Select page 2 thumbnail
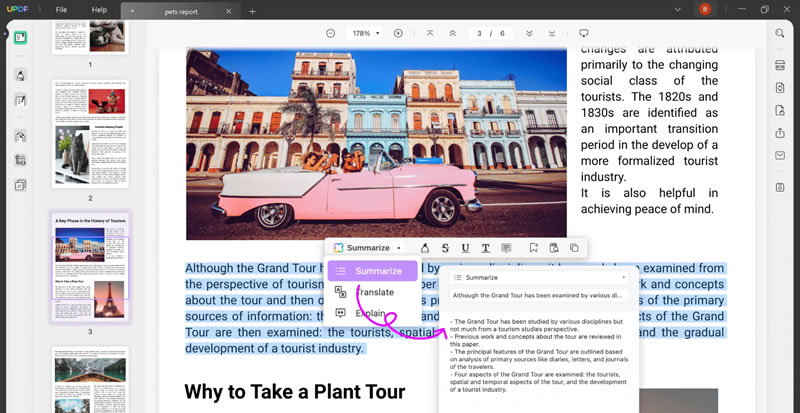800x413 pixels. (90, 134)
